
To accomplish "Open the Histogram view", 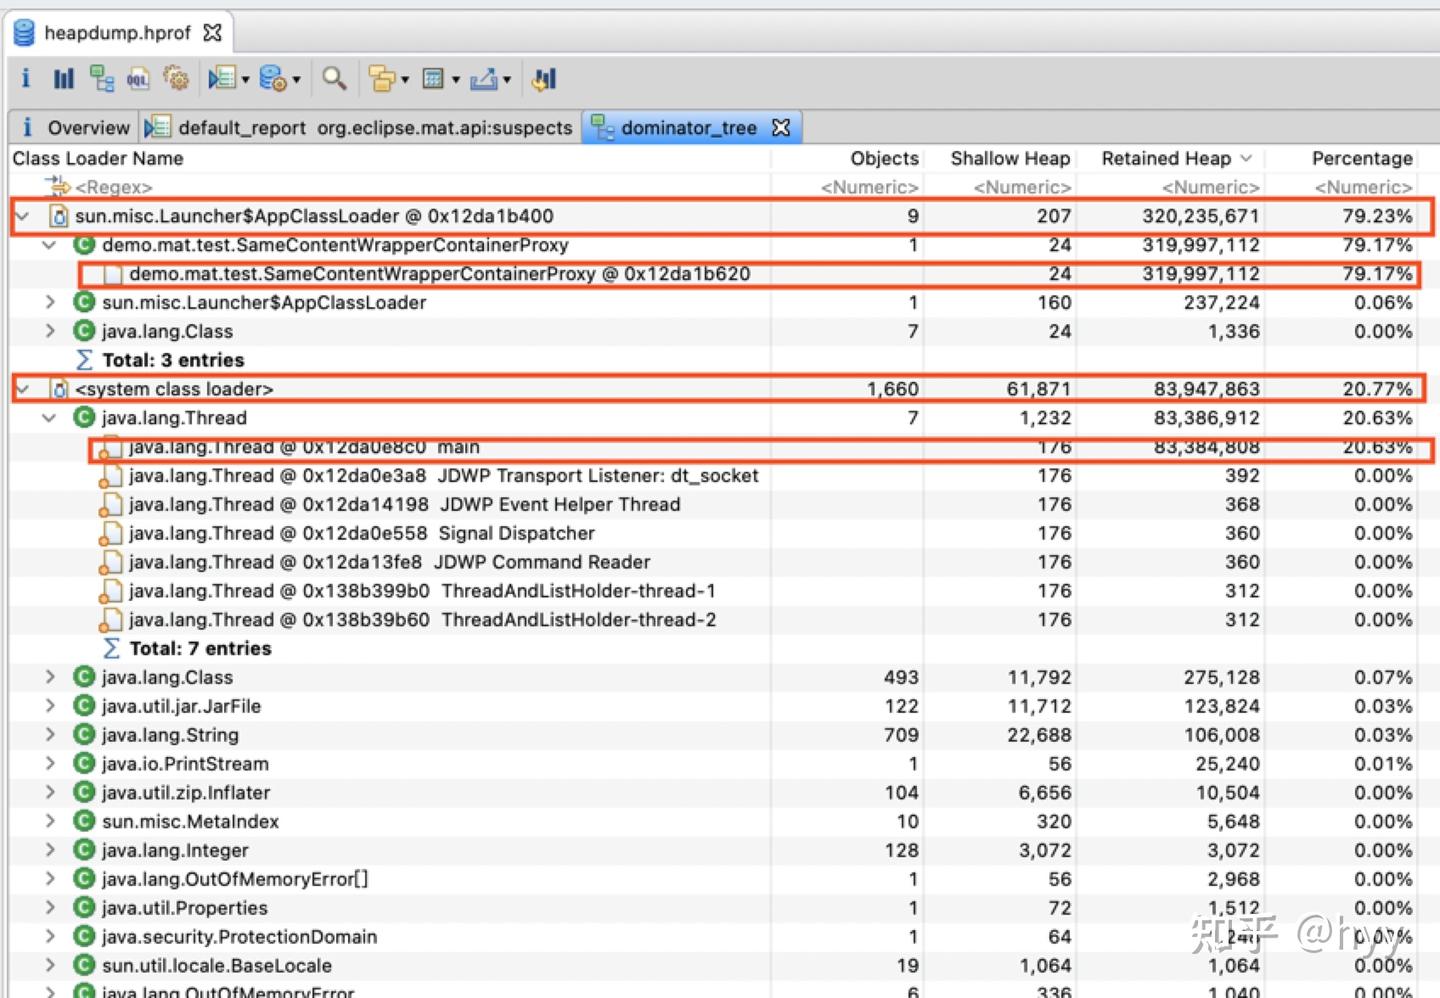I will click(x=63, y=79).
